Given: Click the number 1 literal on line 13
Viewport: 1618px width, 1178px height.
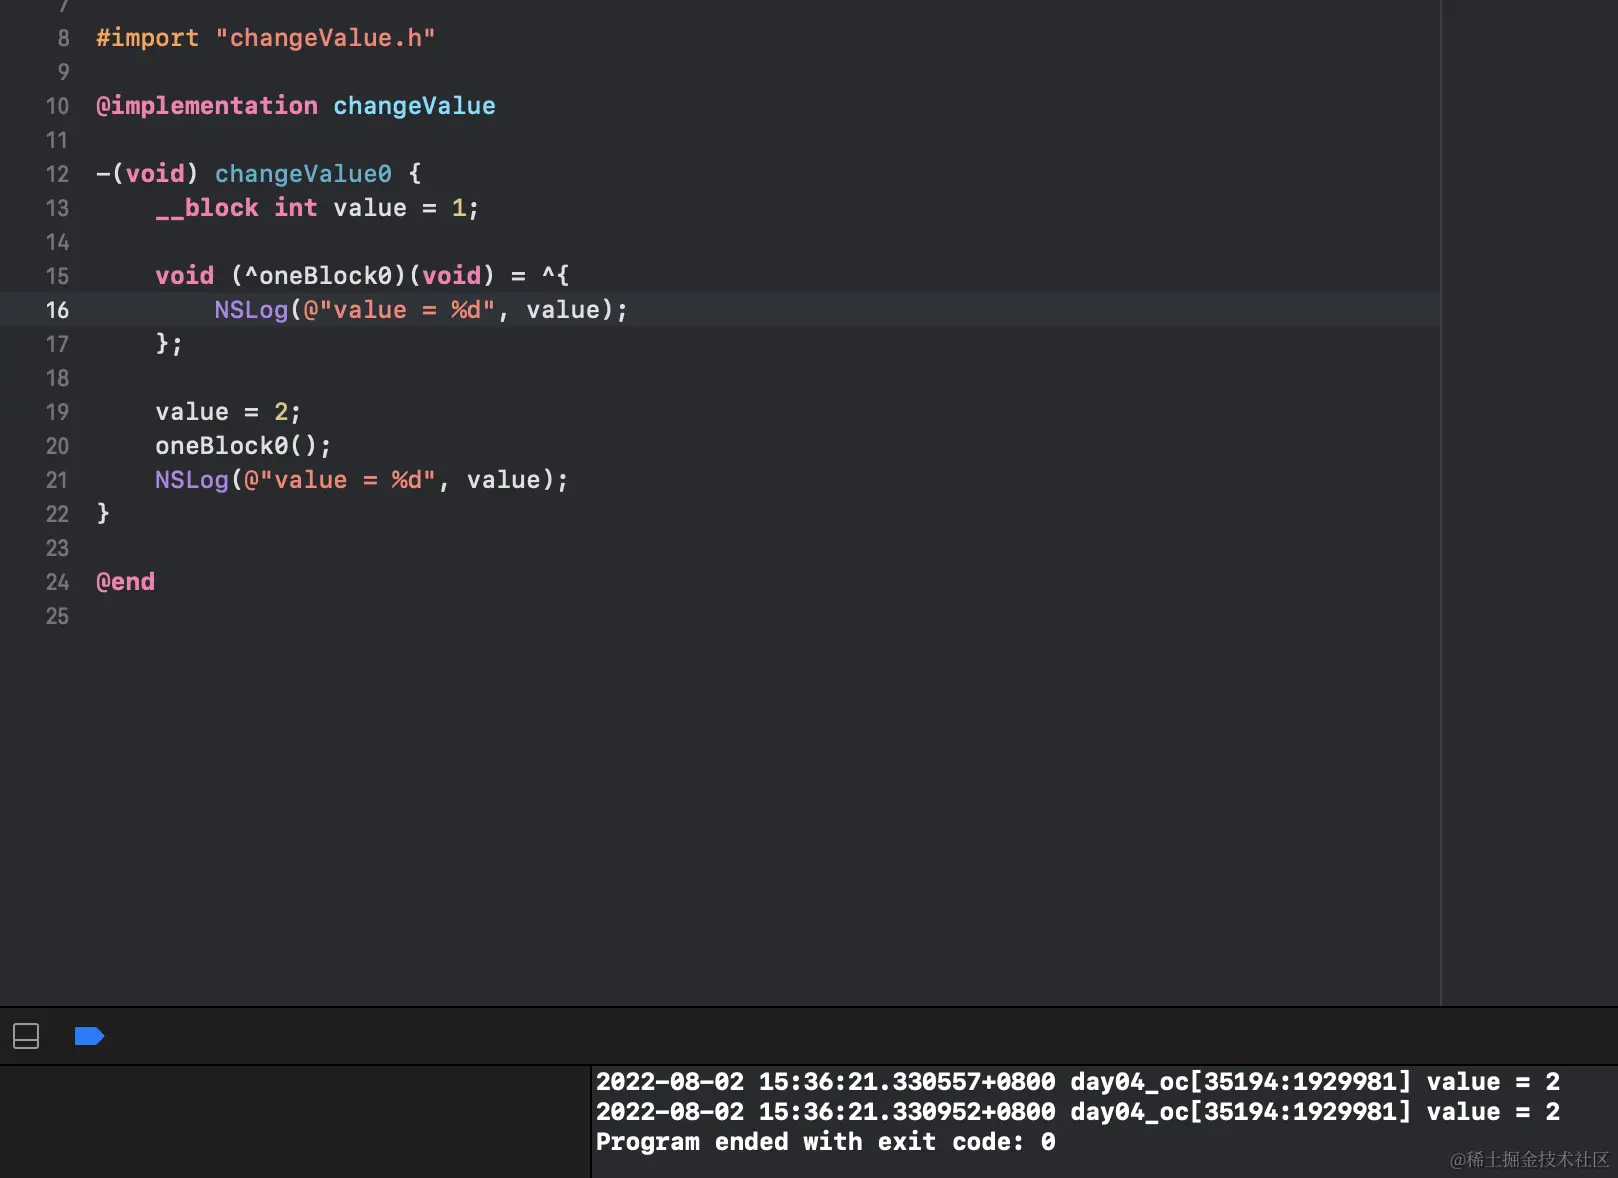Looking at the screenshot, I should tap(459, 208).
